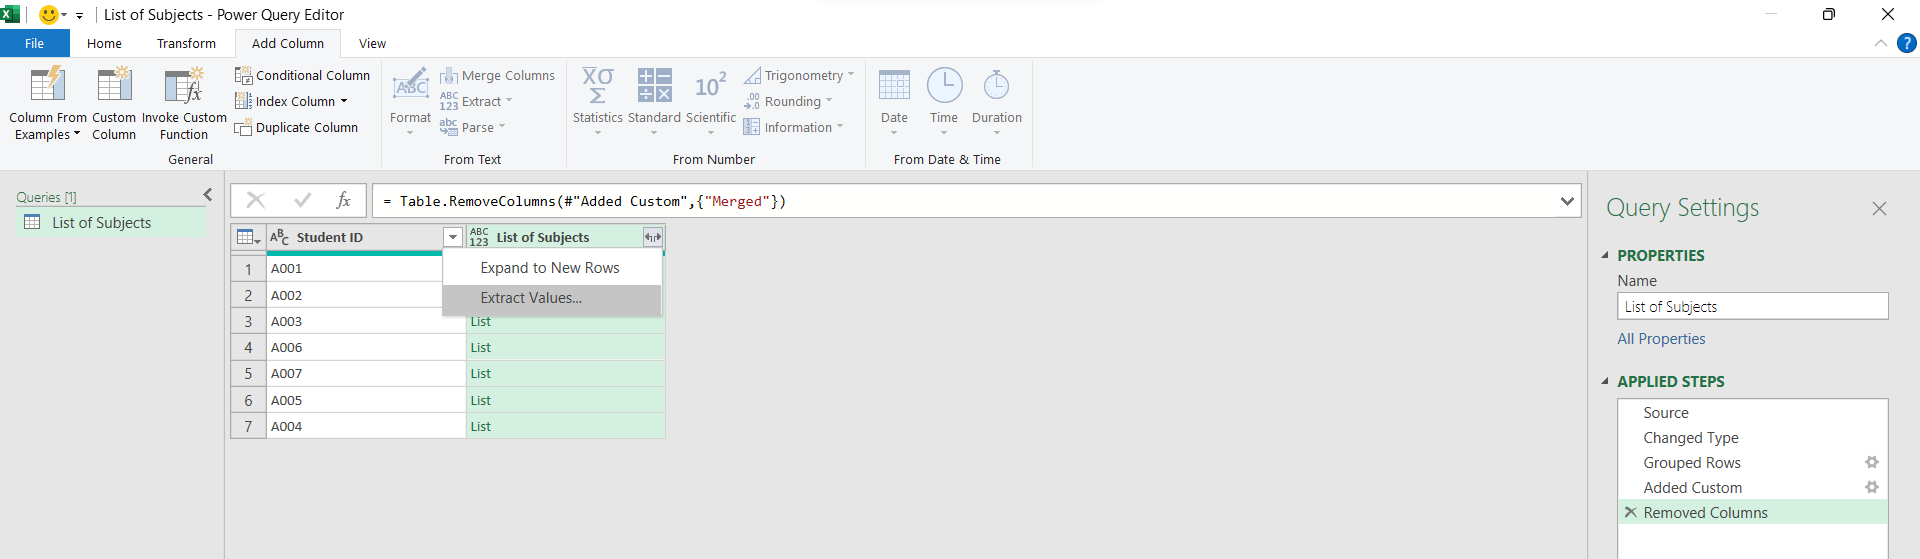The image size is (1920, 559).
Task: Open Custom Column dialog
Action: tap(114, 104)
